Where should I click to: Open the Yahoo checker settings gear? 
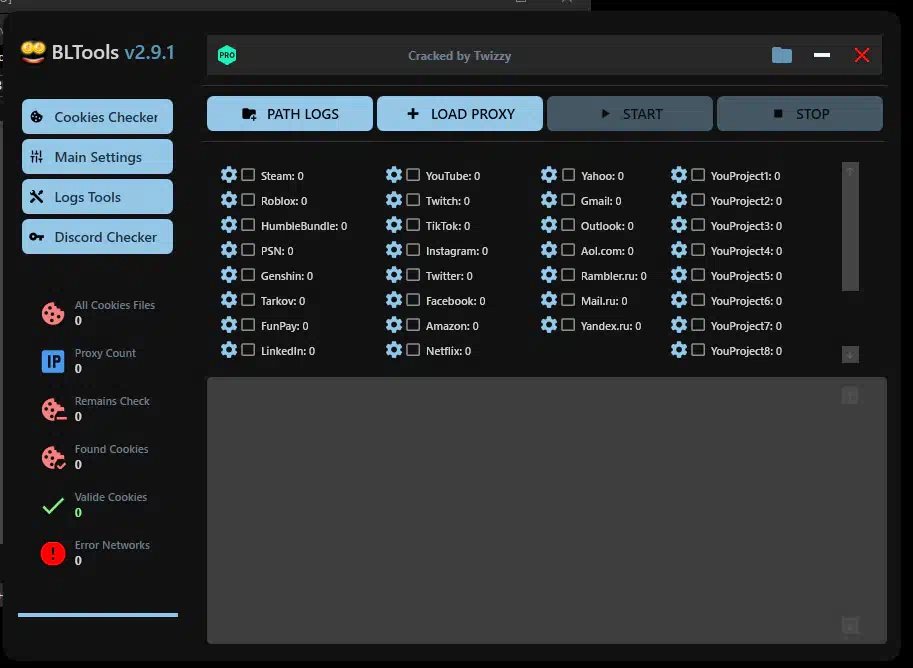tap(549, 174)
